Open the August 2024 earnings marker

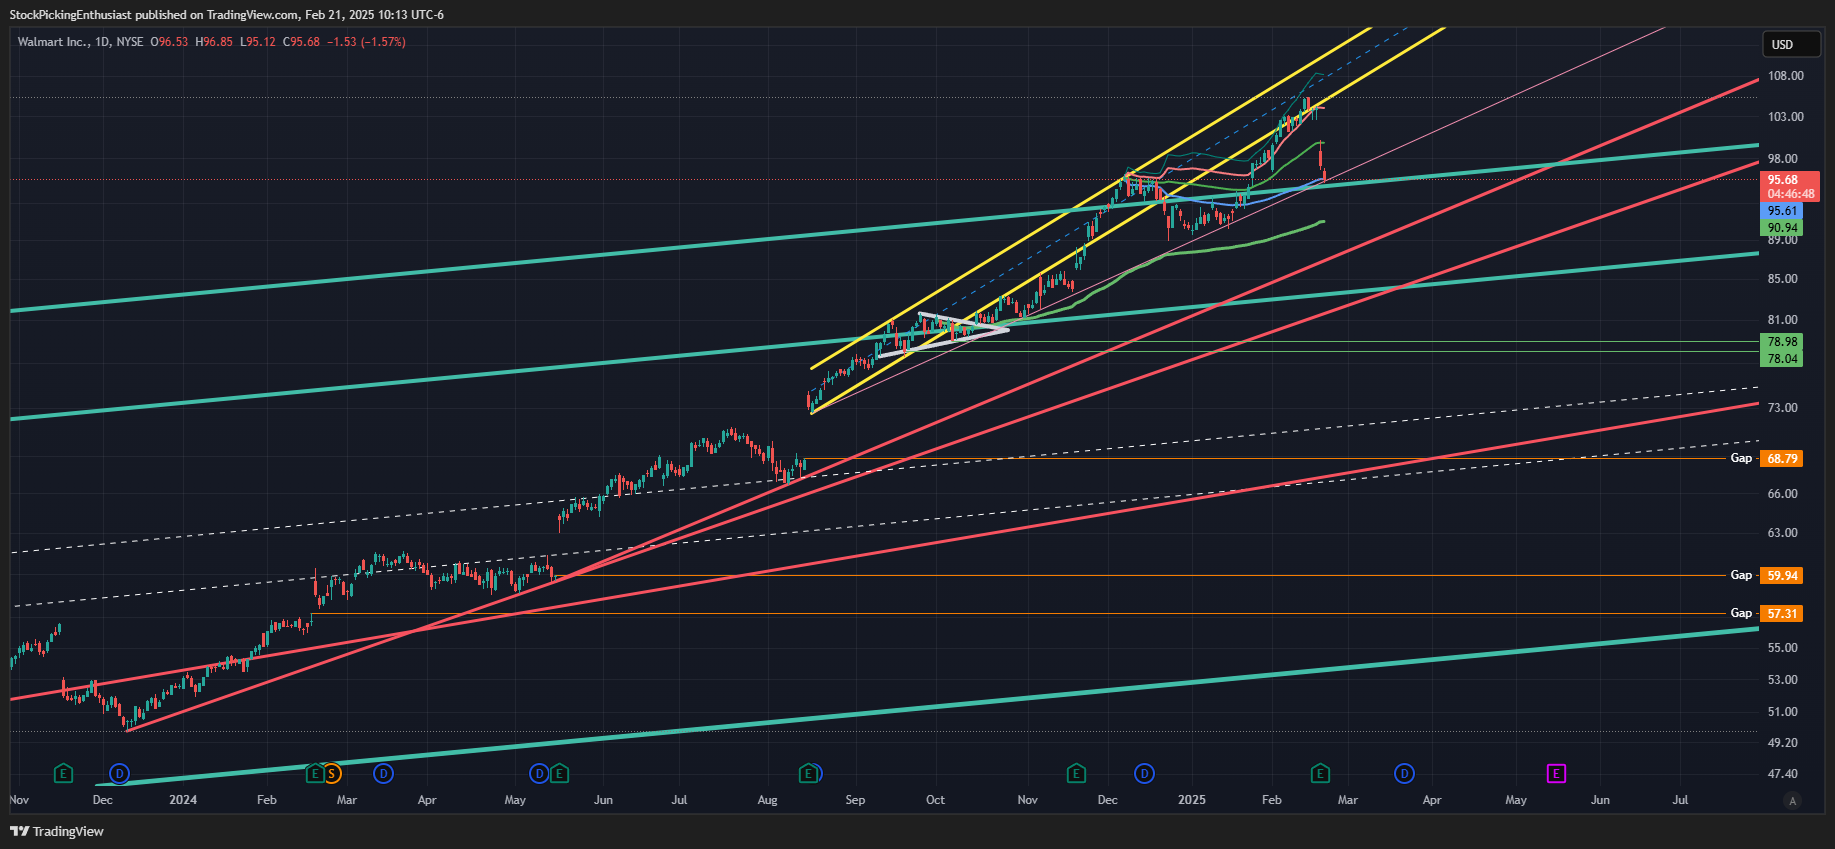point(808,773)
